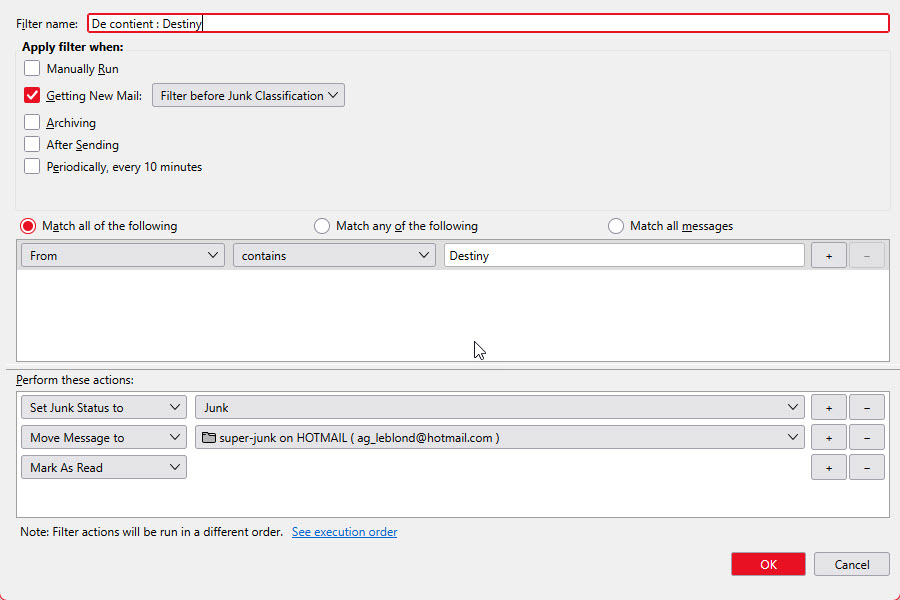Screen dimensions: 900x600
Task: Uncheck the Getting New Mail checkbox
Action: 32,96
